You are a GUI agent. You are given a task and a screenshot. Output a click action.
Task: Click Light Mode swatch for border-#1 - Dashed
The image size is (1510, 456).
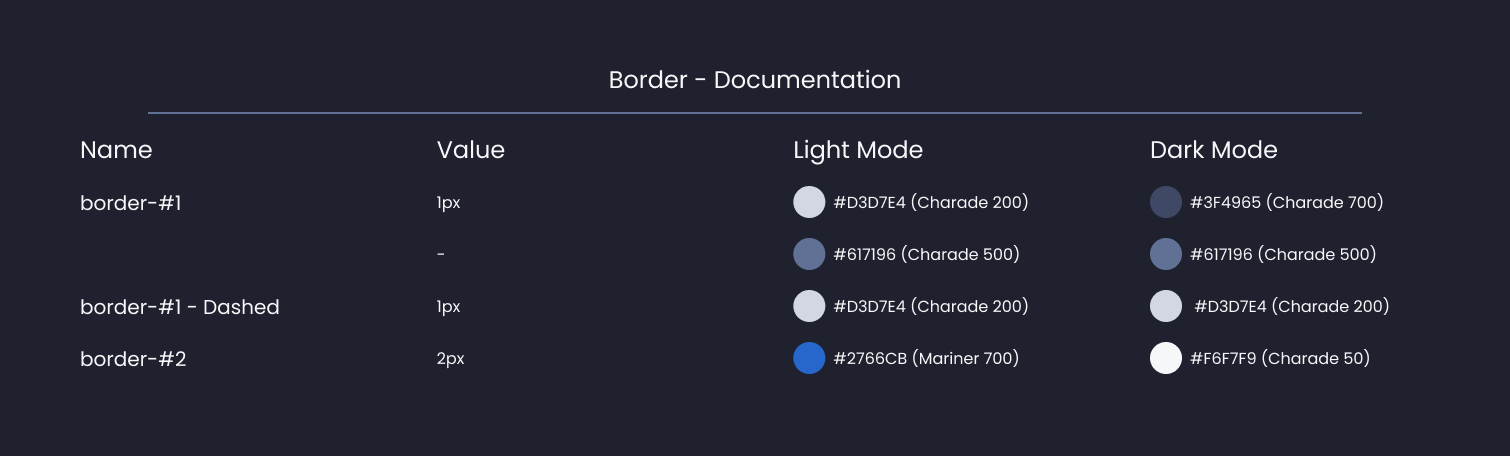[x=809, y=306]
